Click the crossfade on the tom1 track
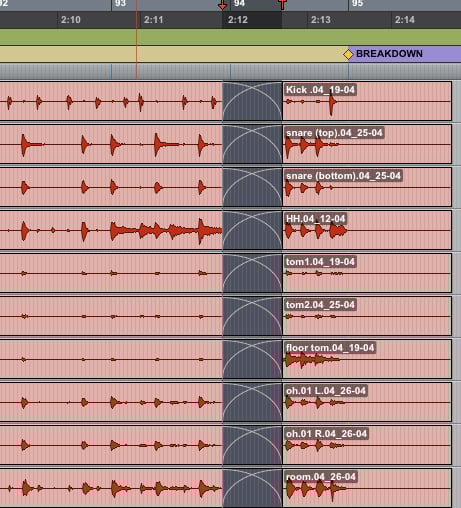This screenshot has height=508, width=461. coord(252,273)
